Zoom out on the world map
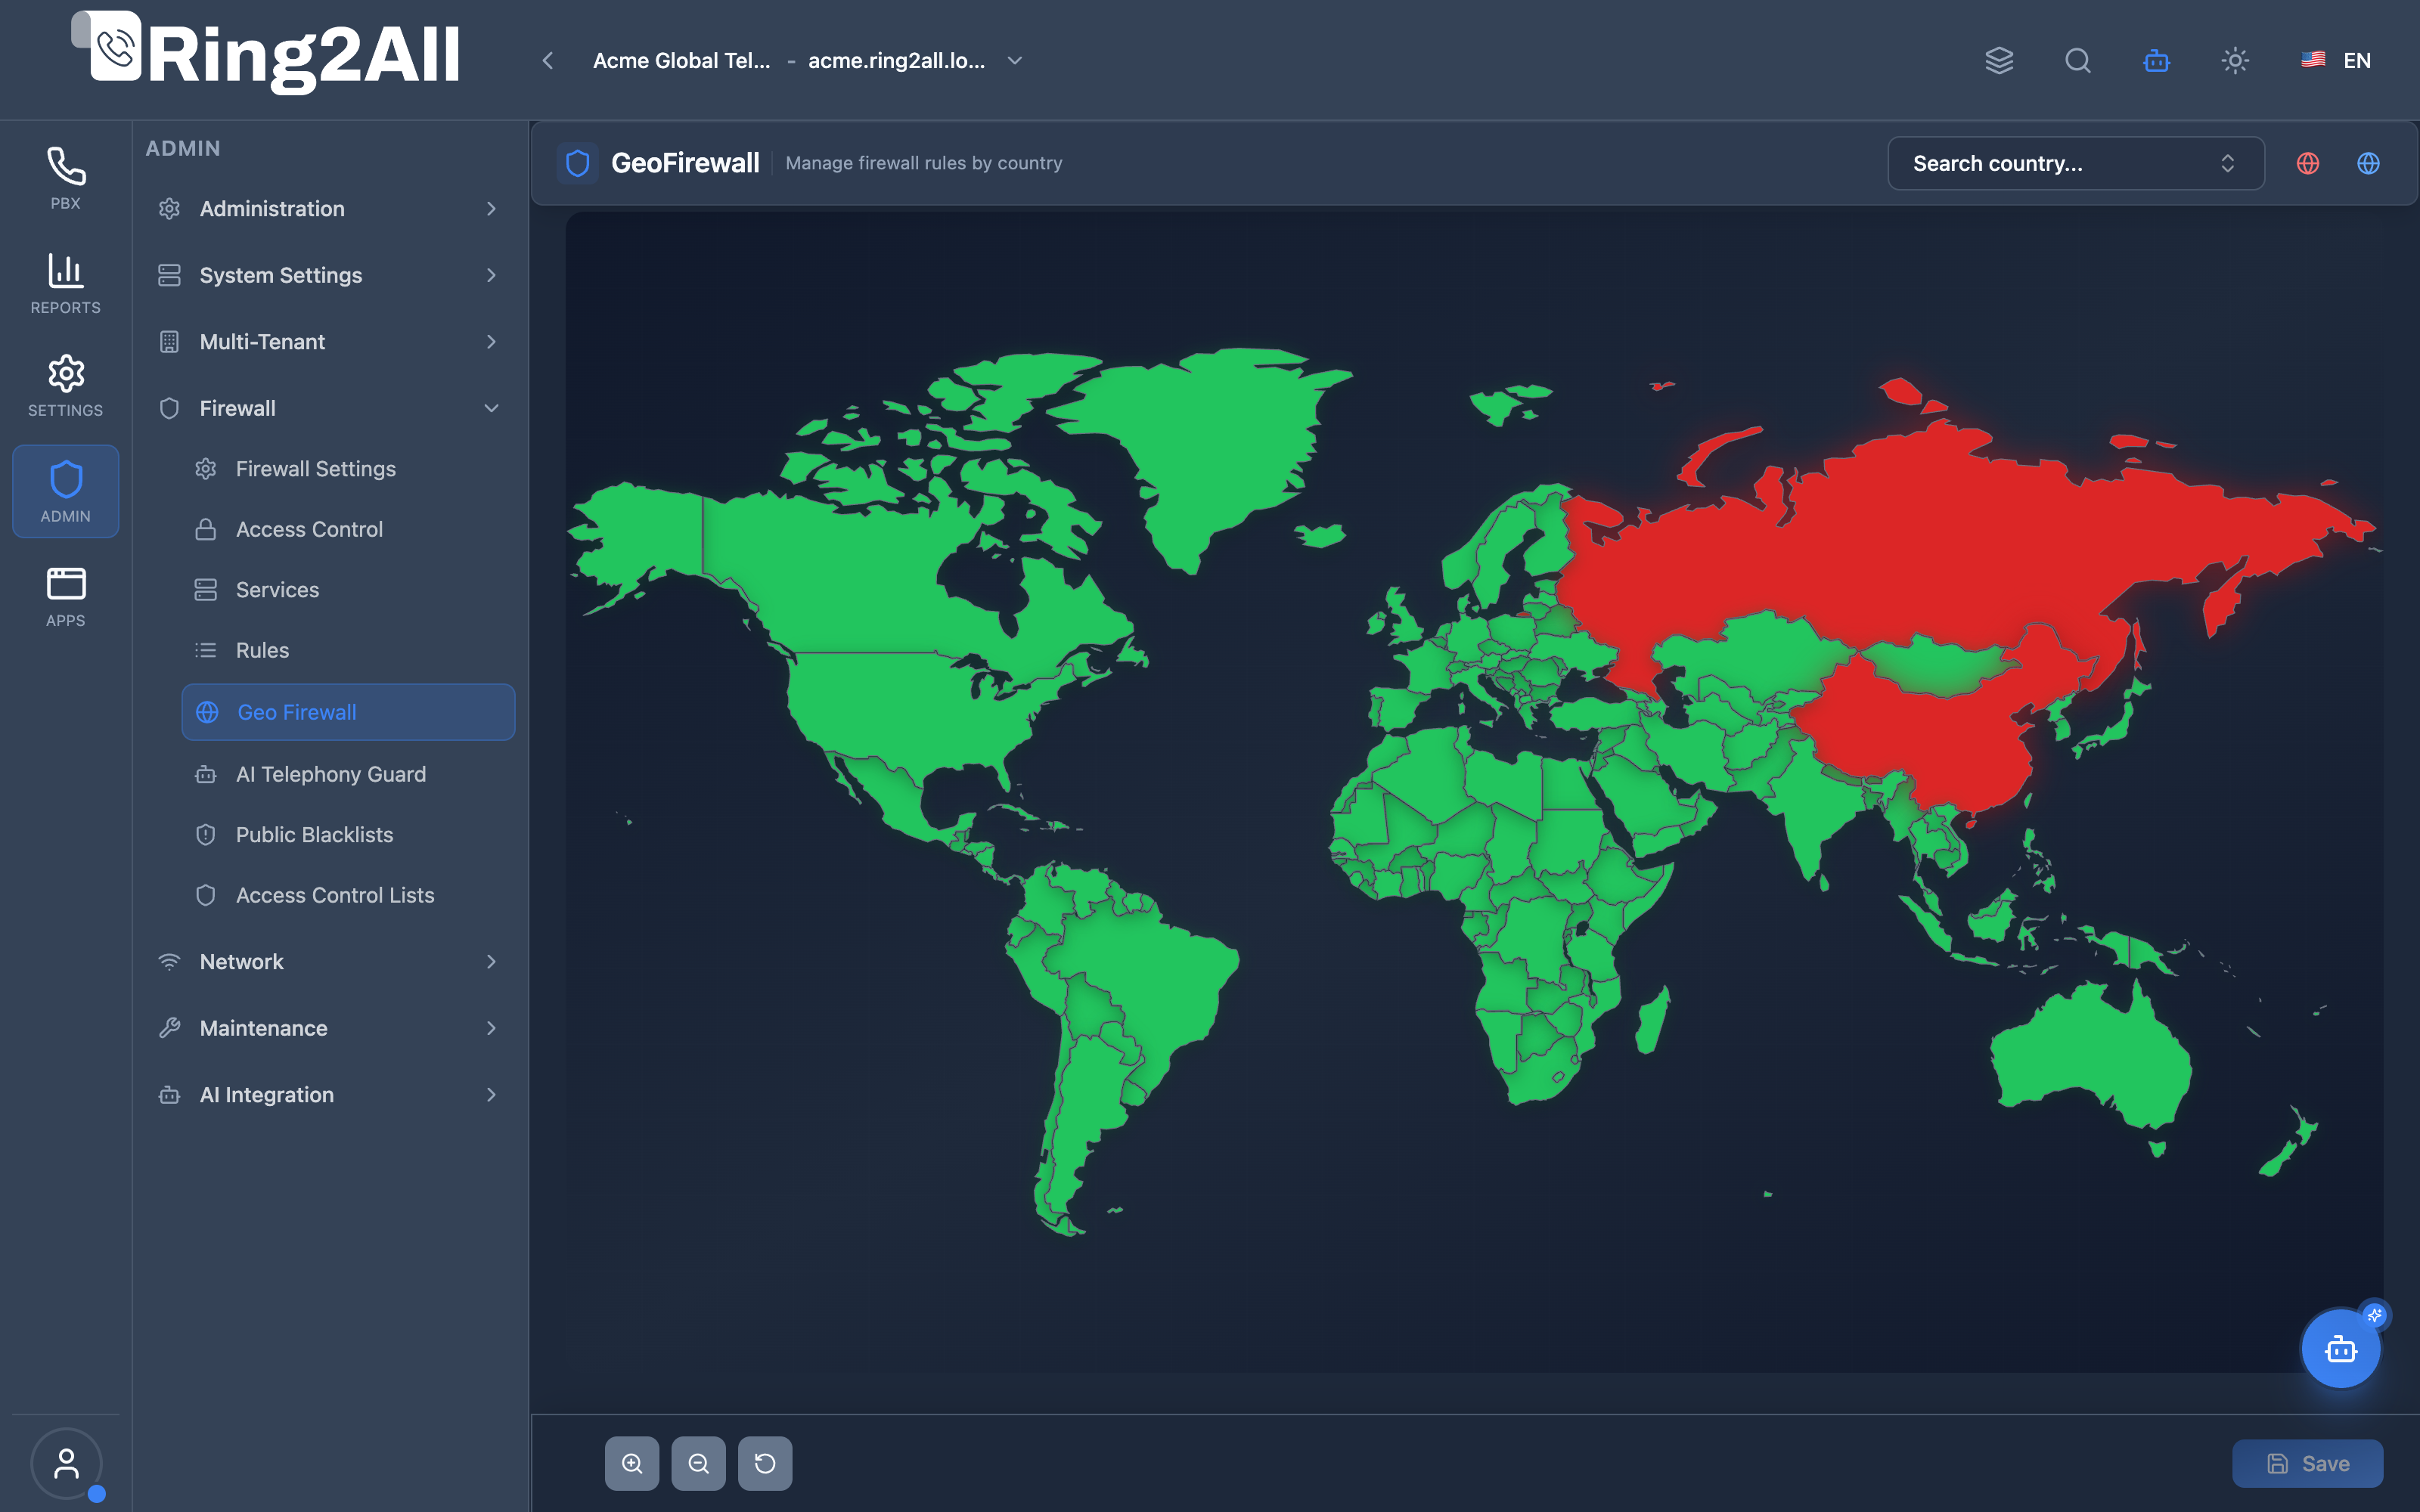This screenshot has width=2420, height=1512. coord(698,1463)
